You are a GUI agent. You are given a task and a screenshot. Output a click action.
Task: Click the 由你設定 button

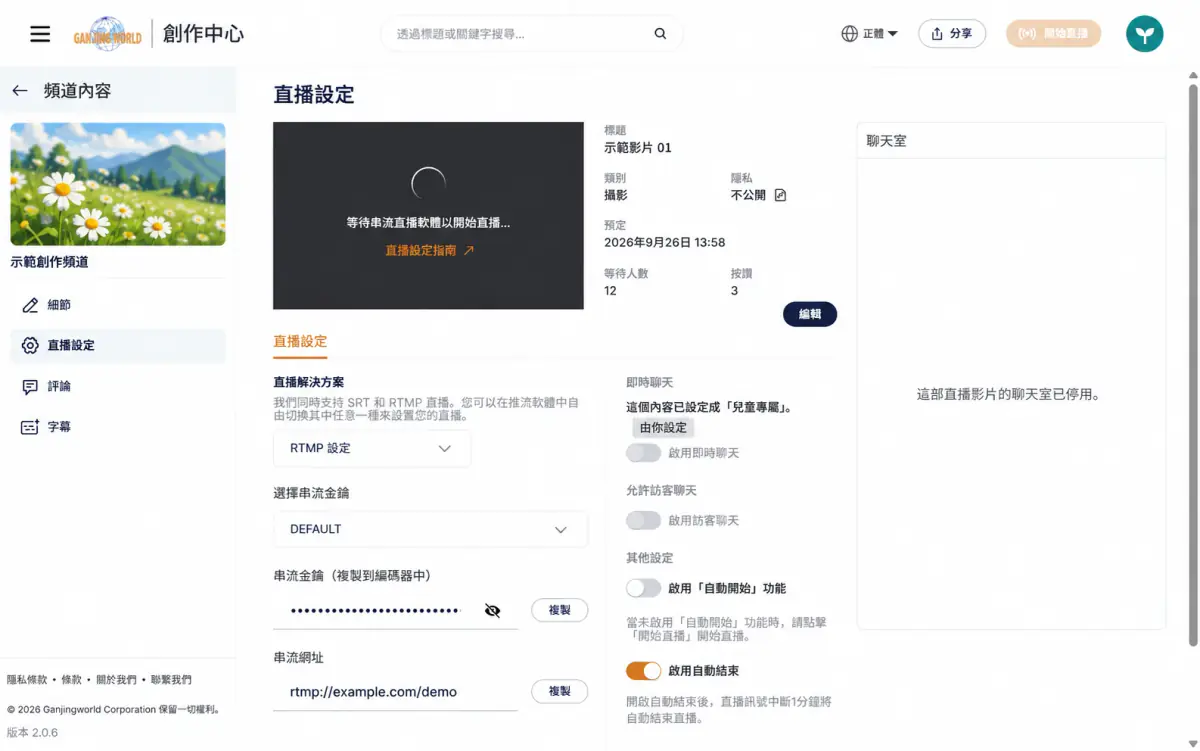click(663, 428)
